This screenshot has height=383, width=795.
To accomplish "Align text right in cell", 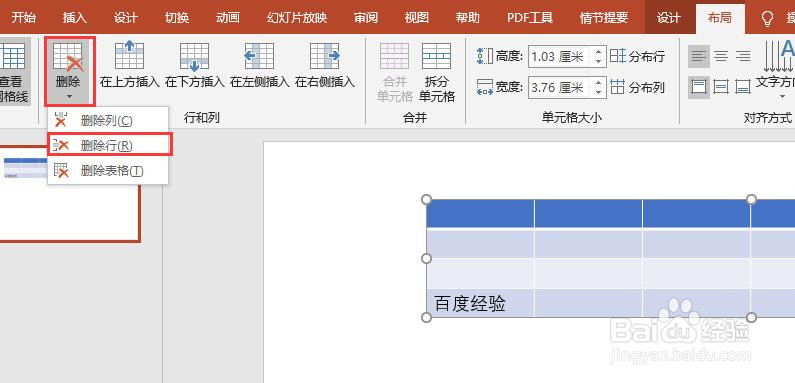I will [743, 56].
